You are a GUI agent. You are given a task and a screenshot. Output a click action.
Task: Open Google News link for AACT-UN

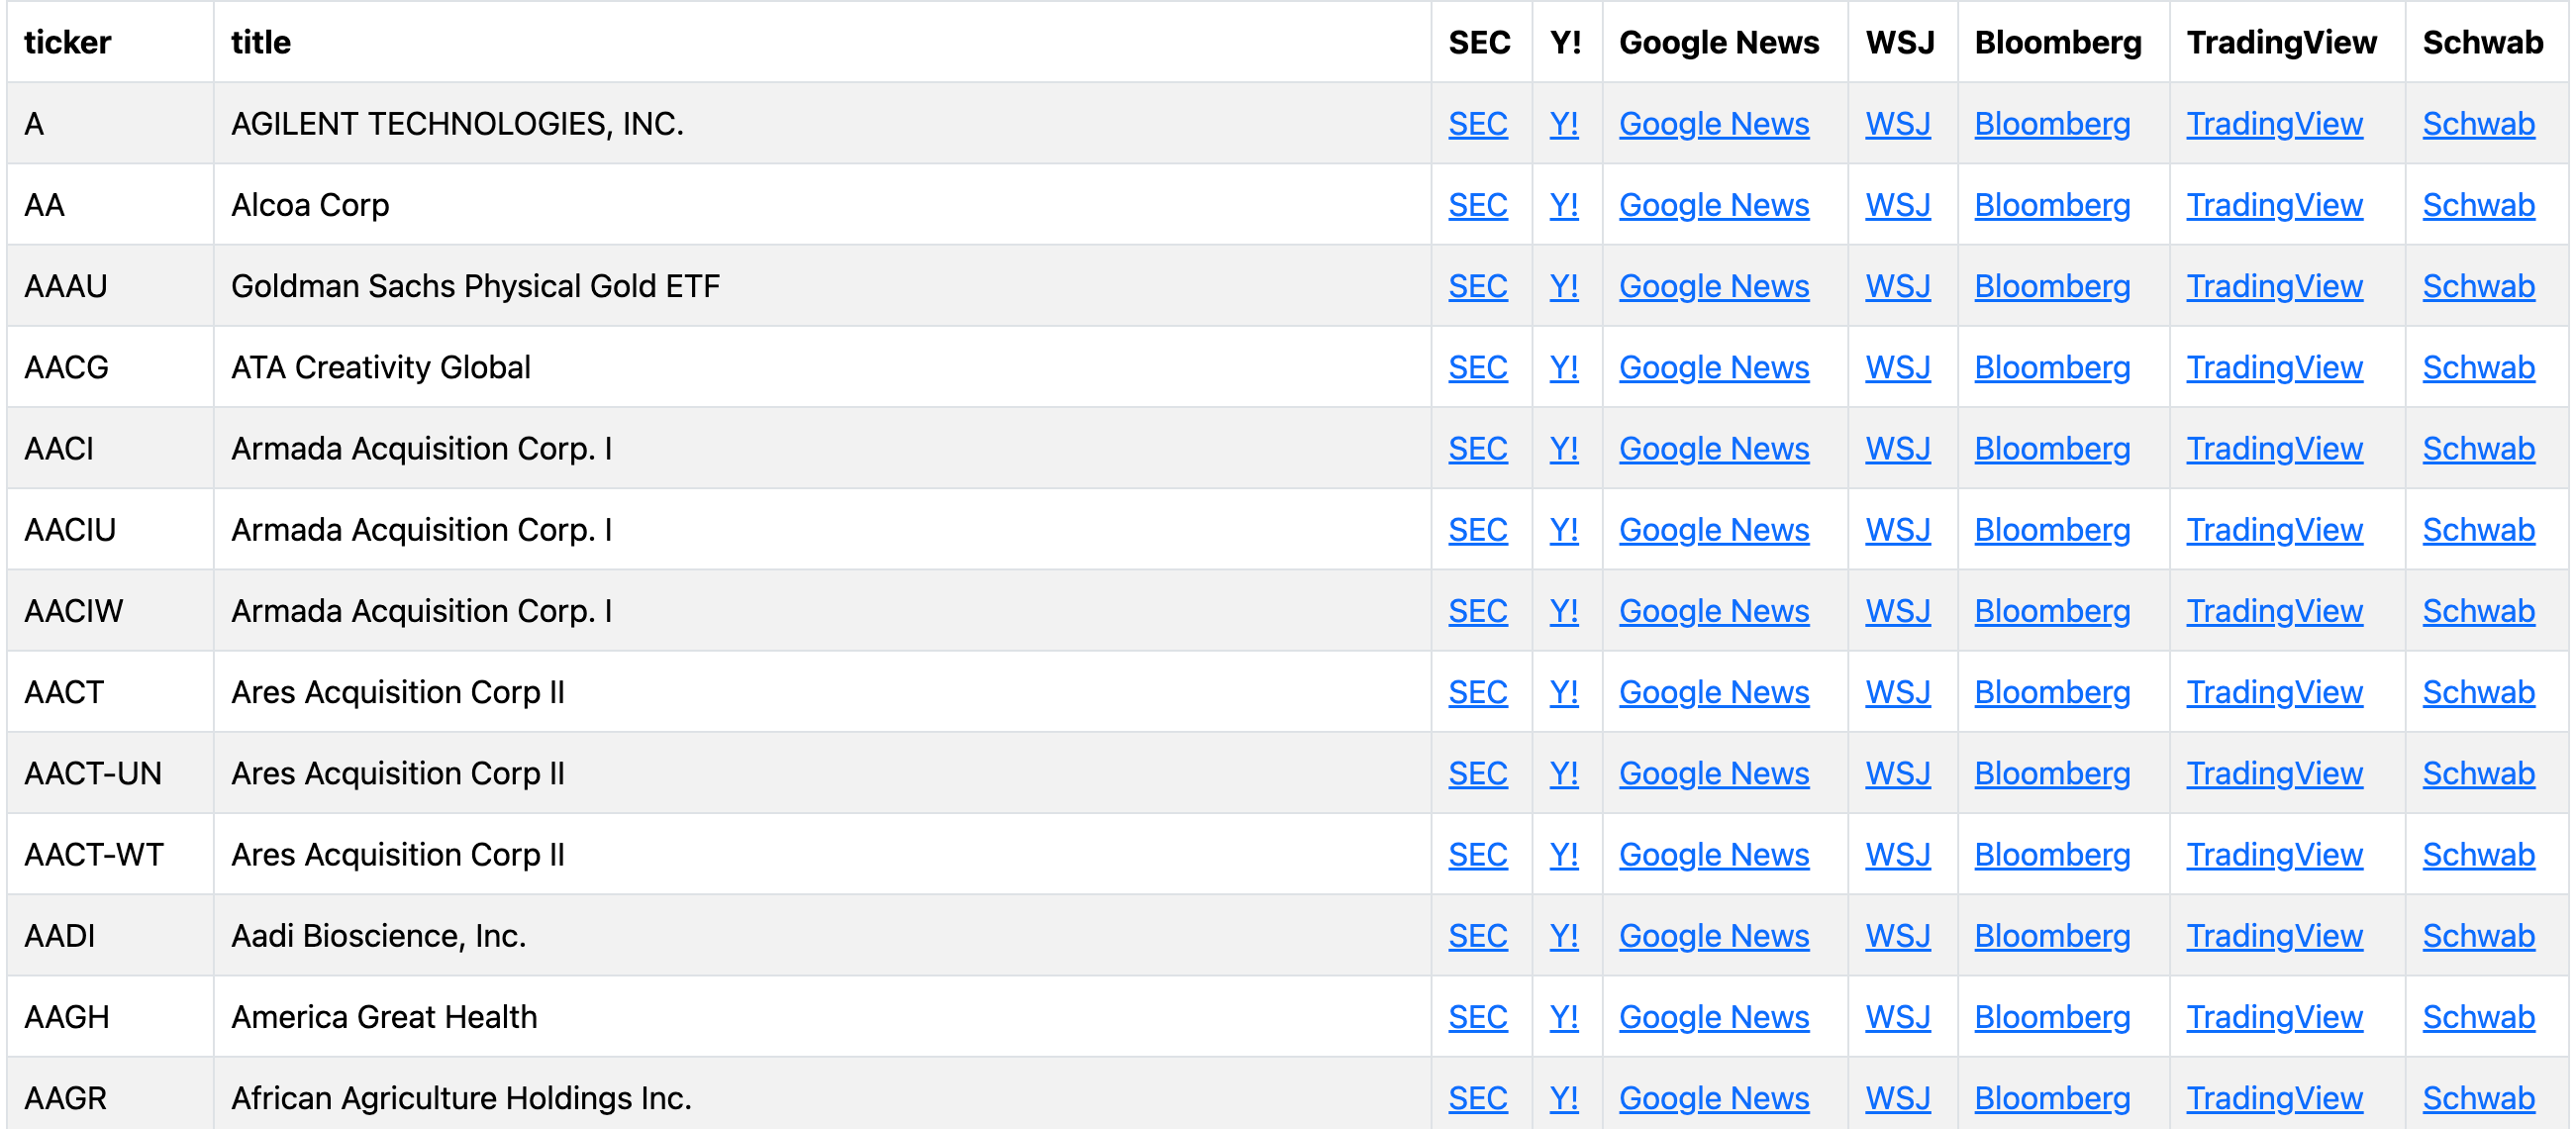[1713, 773]
